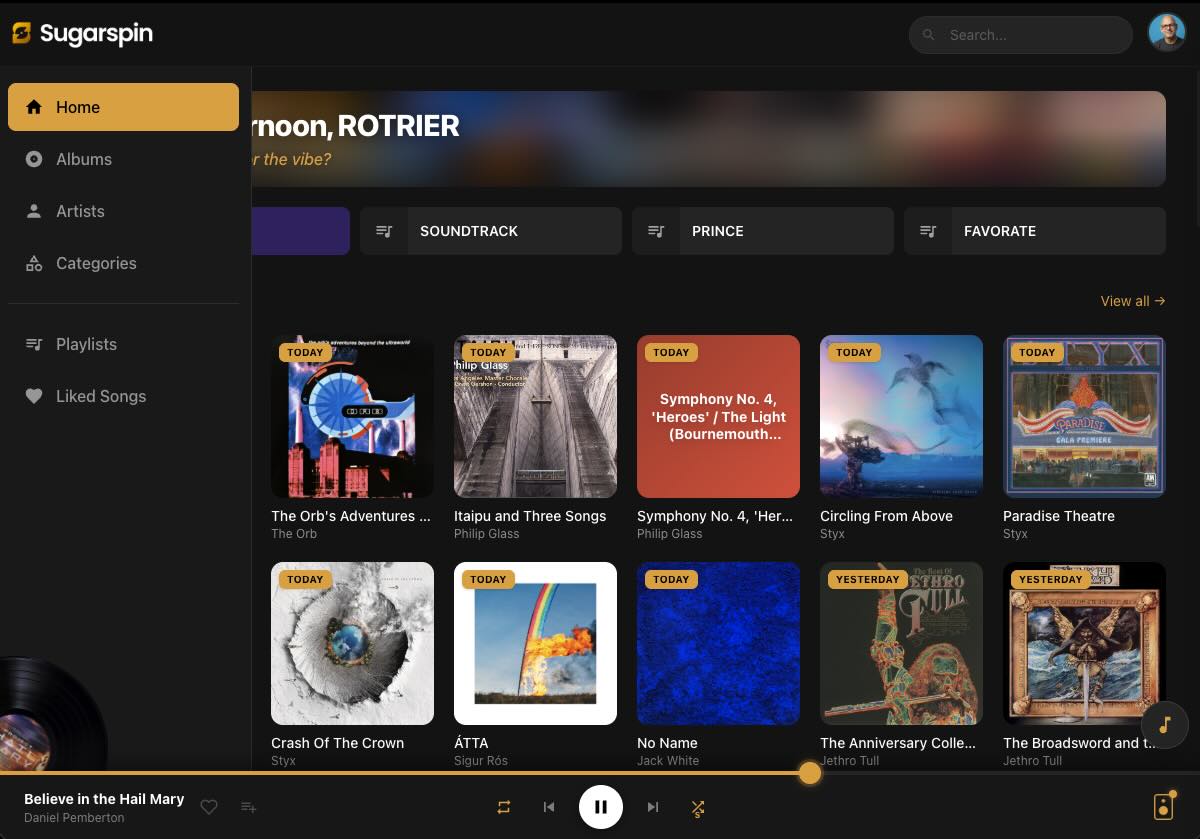Open the Home sidebar item

tap(123, 107)
